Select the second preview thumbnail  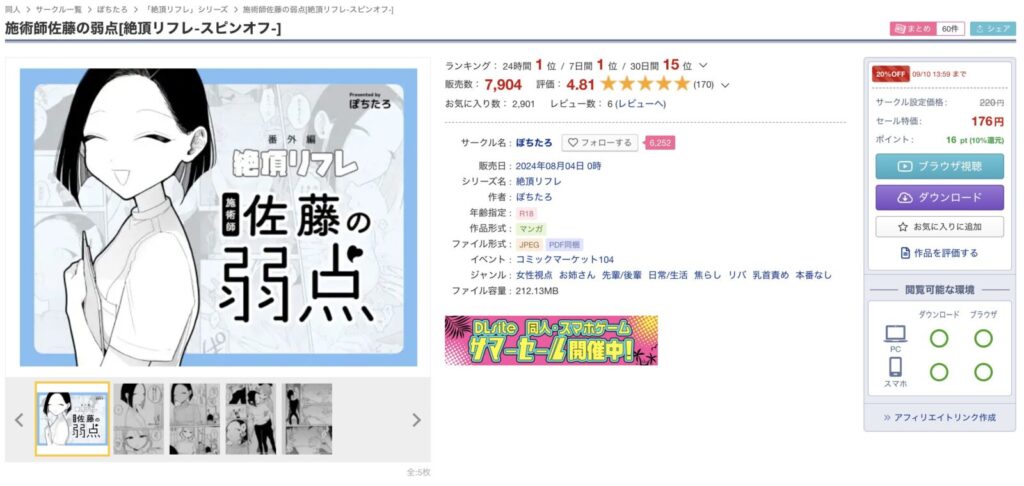138,419
